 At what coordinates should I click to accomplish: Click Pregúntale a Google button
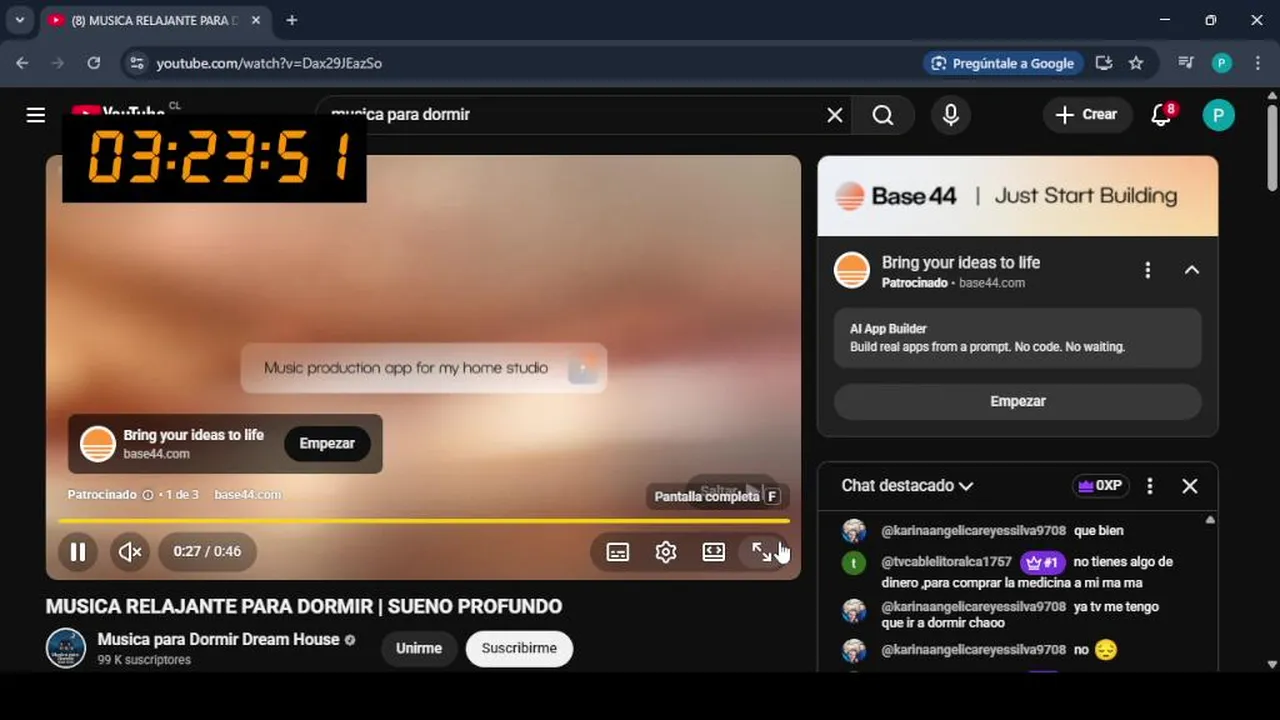pos(1003,63)
